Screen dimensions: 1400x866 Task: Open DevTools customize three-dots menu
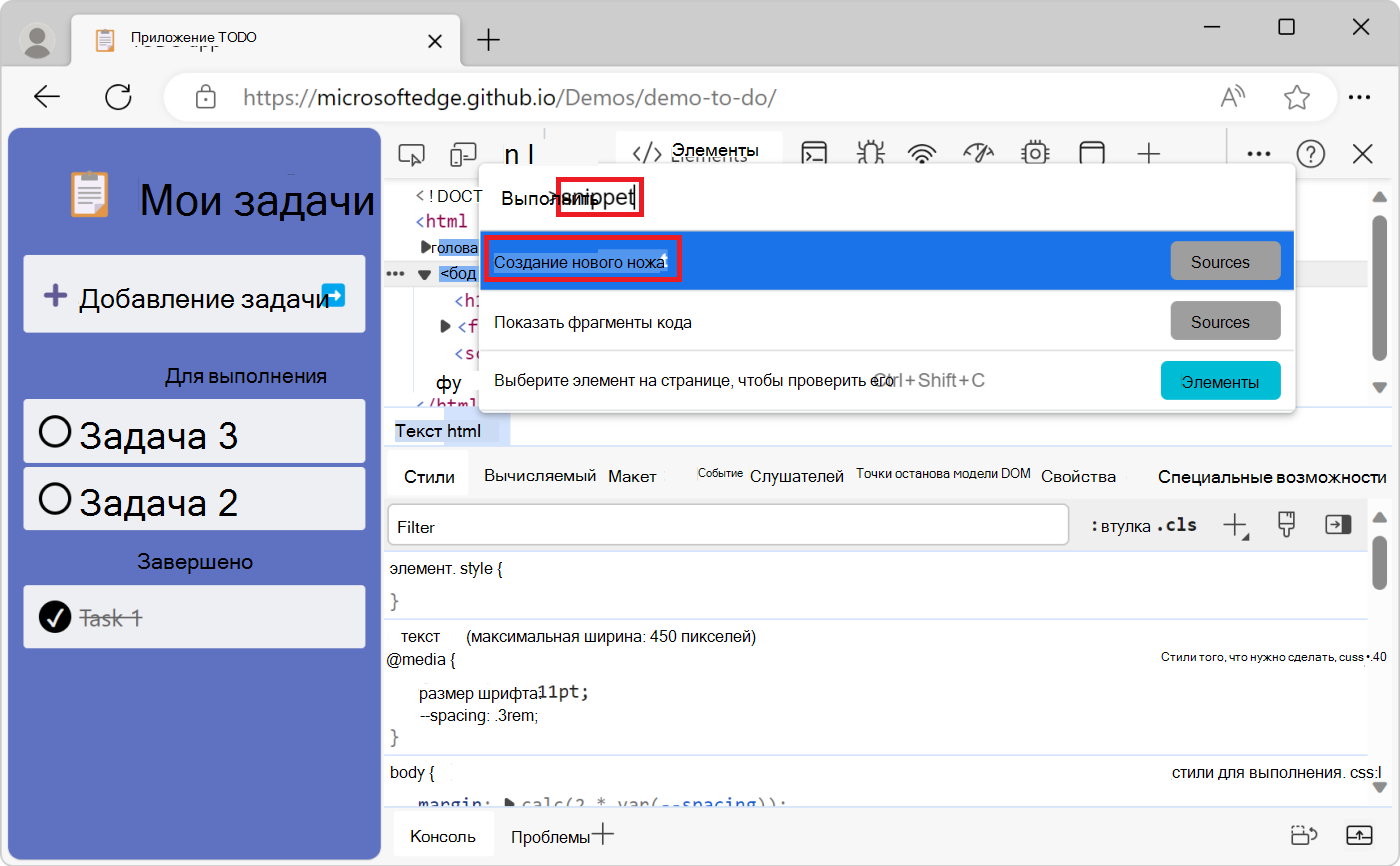coord(1258,154)
